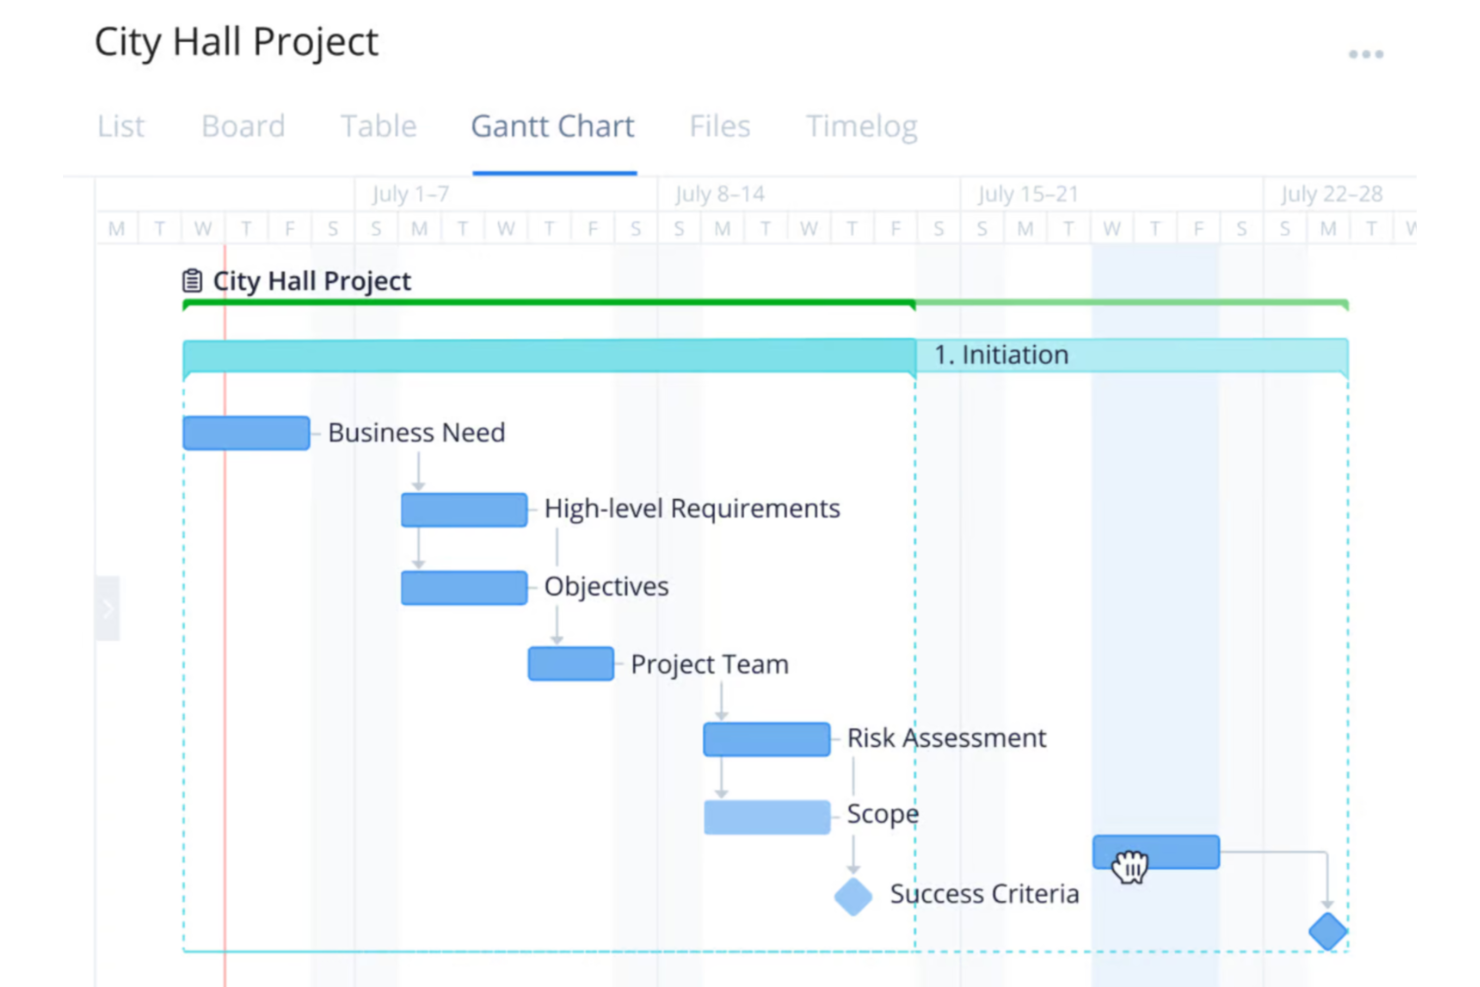Click the July 15–21 week header
Viewport: 1480px width, 987px height.
[x=1028, y=193]
